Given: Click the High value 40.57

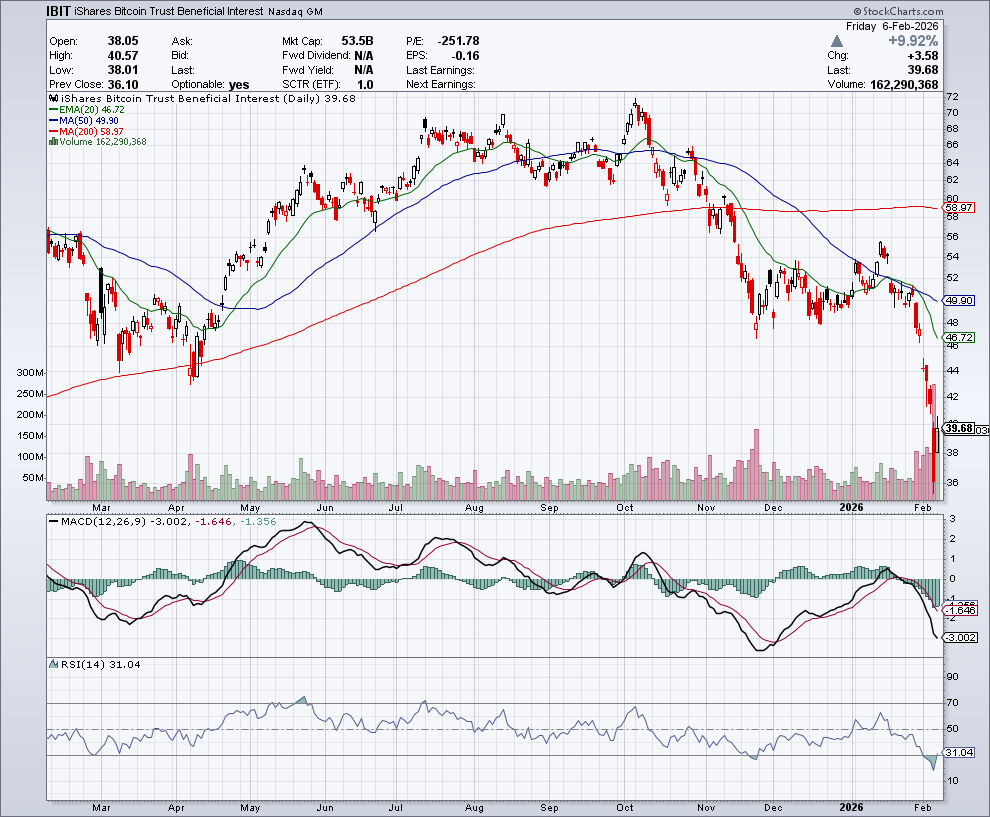Looking at the screenshot, I should pos(122,56).
